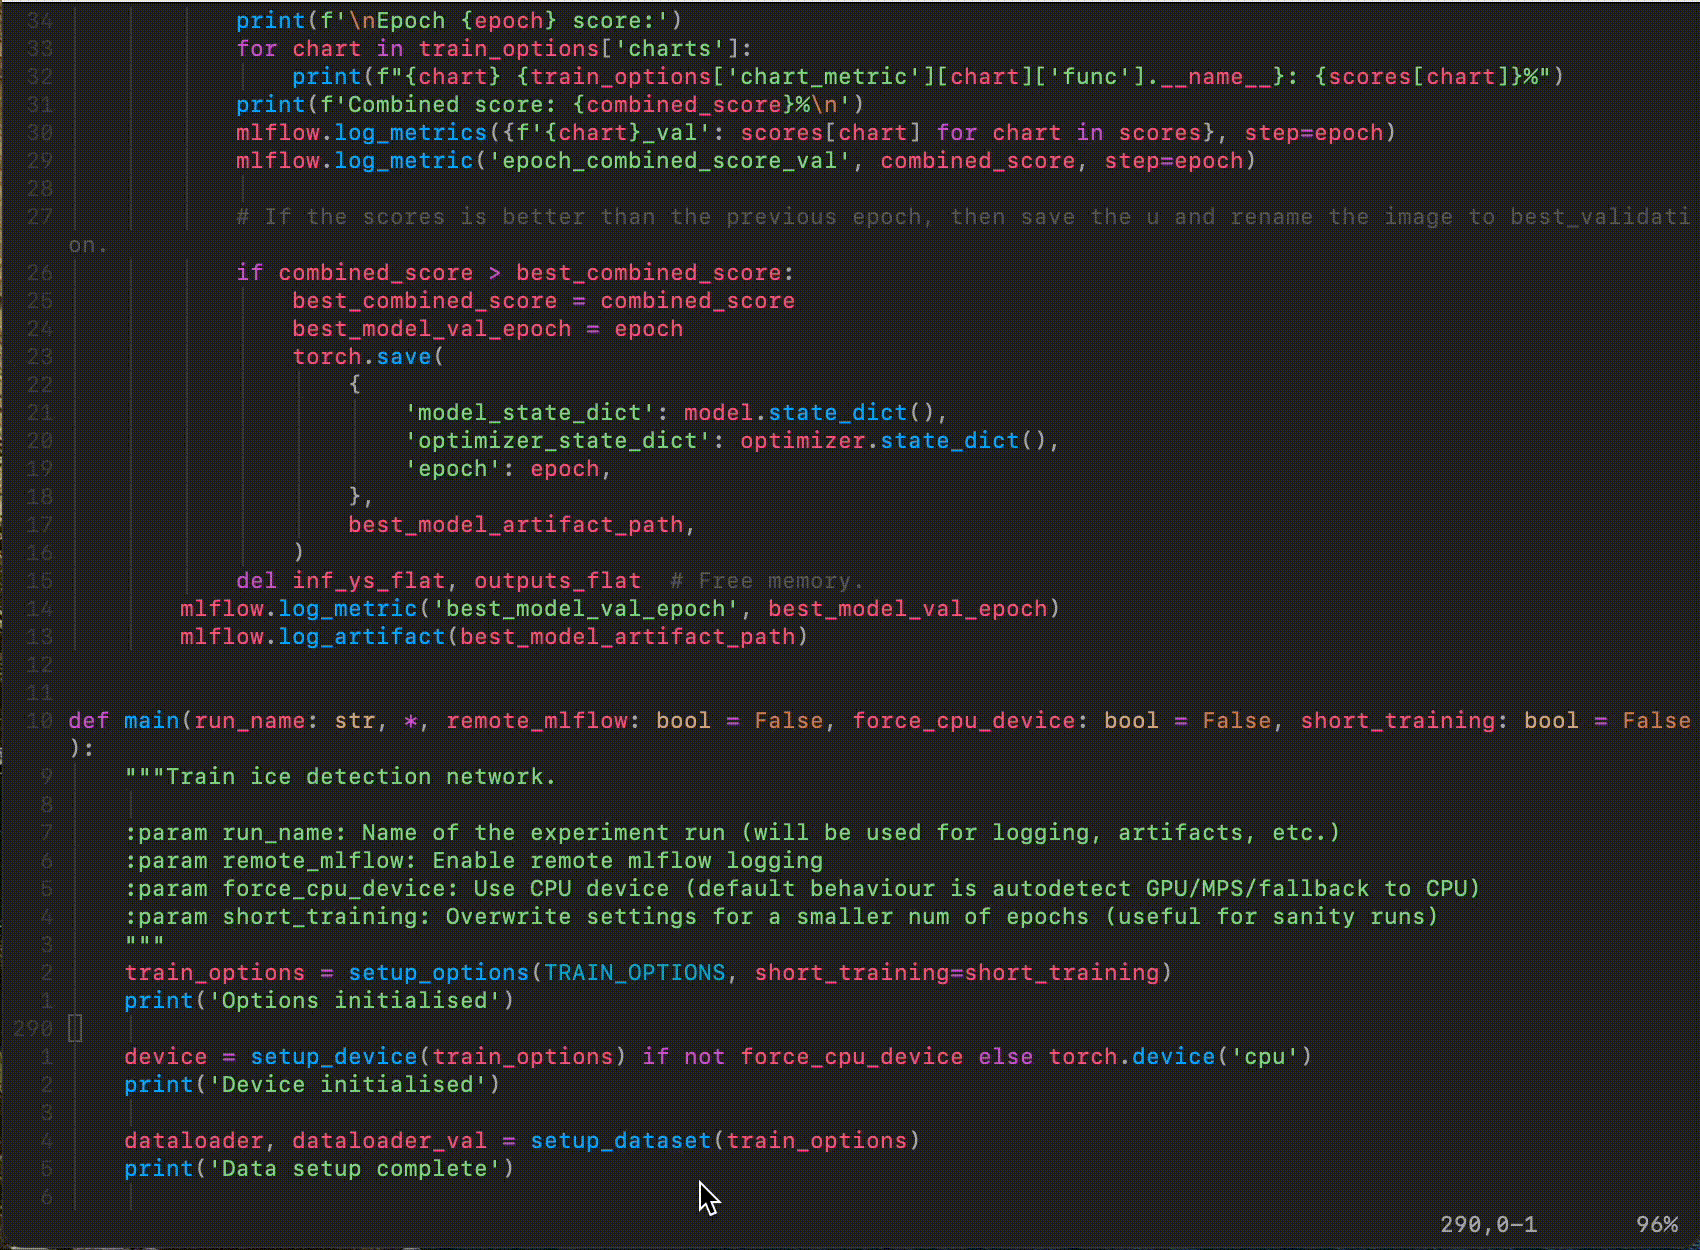Click the setup_options(TRAIN_OPTIONS call
The width and height of the screenshot is (1700, 1250).
(536, 973)
